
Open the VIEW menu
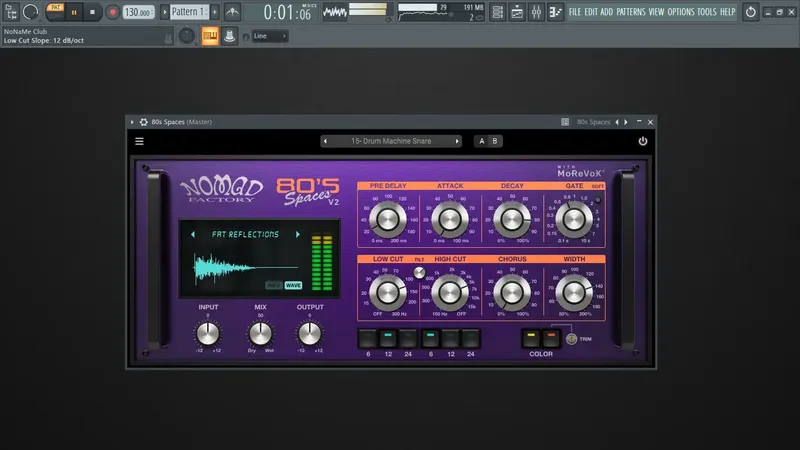pyautogui.click(x=656, y=12)
